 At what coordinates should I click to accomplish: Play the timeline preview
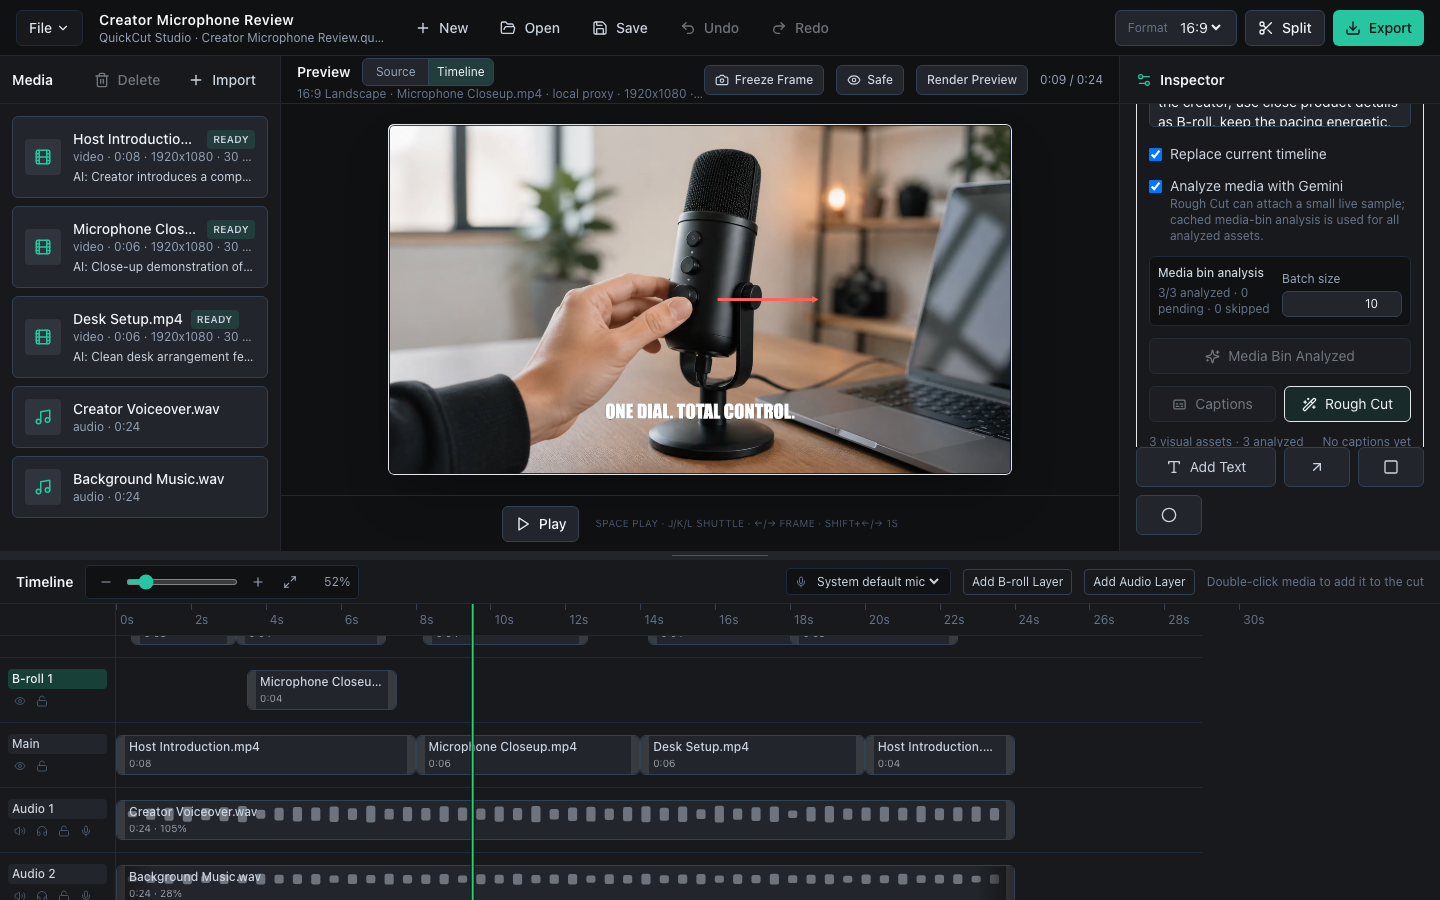[x=540, y=524]
